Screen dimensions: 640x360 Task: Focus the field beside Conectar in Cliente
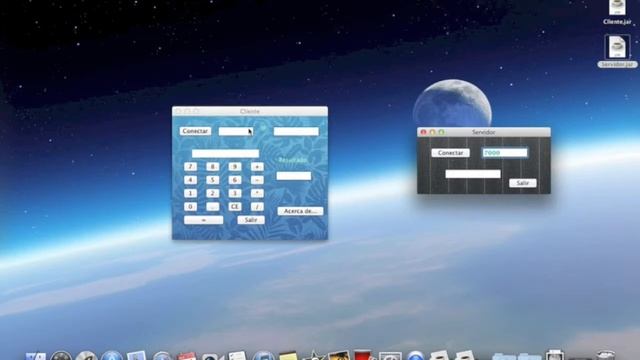236,131
